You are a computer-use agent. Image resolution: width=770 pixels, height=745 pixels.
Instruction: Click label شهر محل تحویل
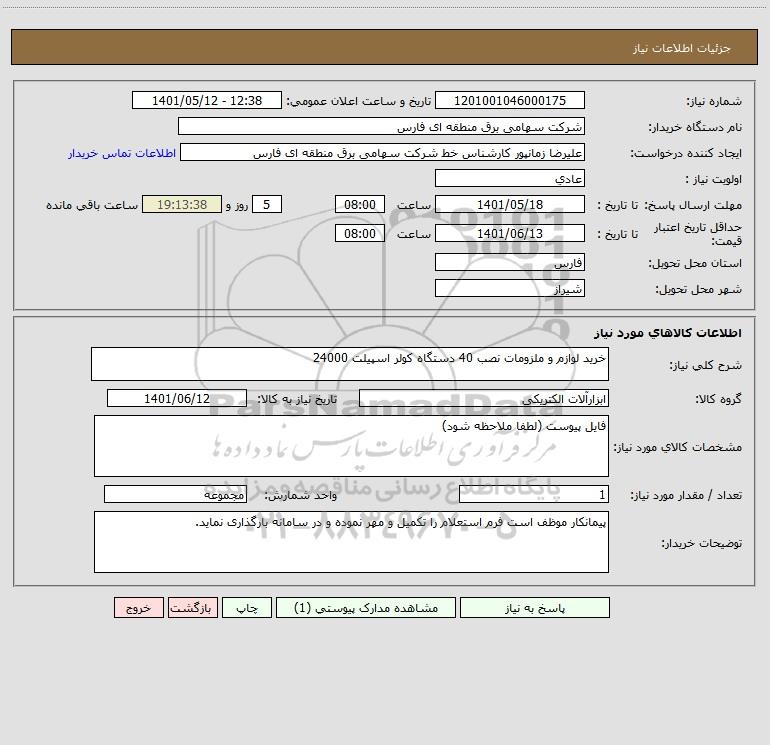pyautogui.click(x=699, y=289)
